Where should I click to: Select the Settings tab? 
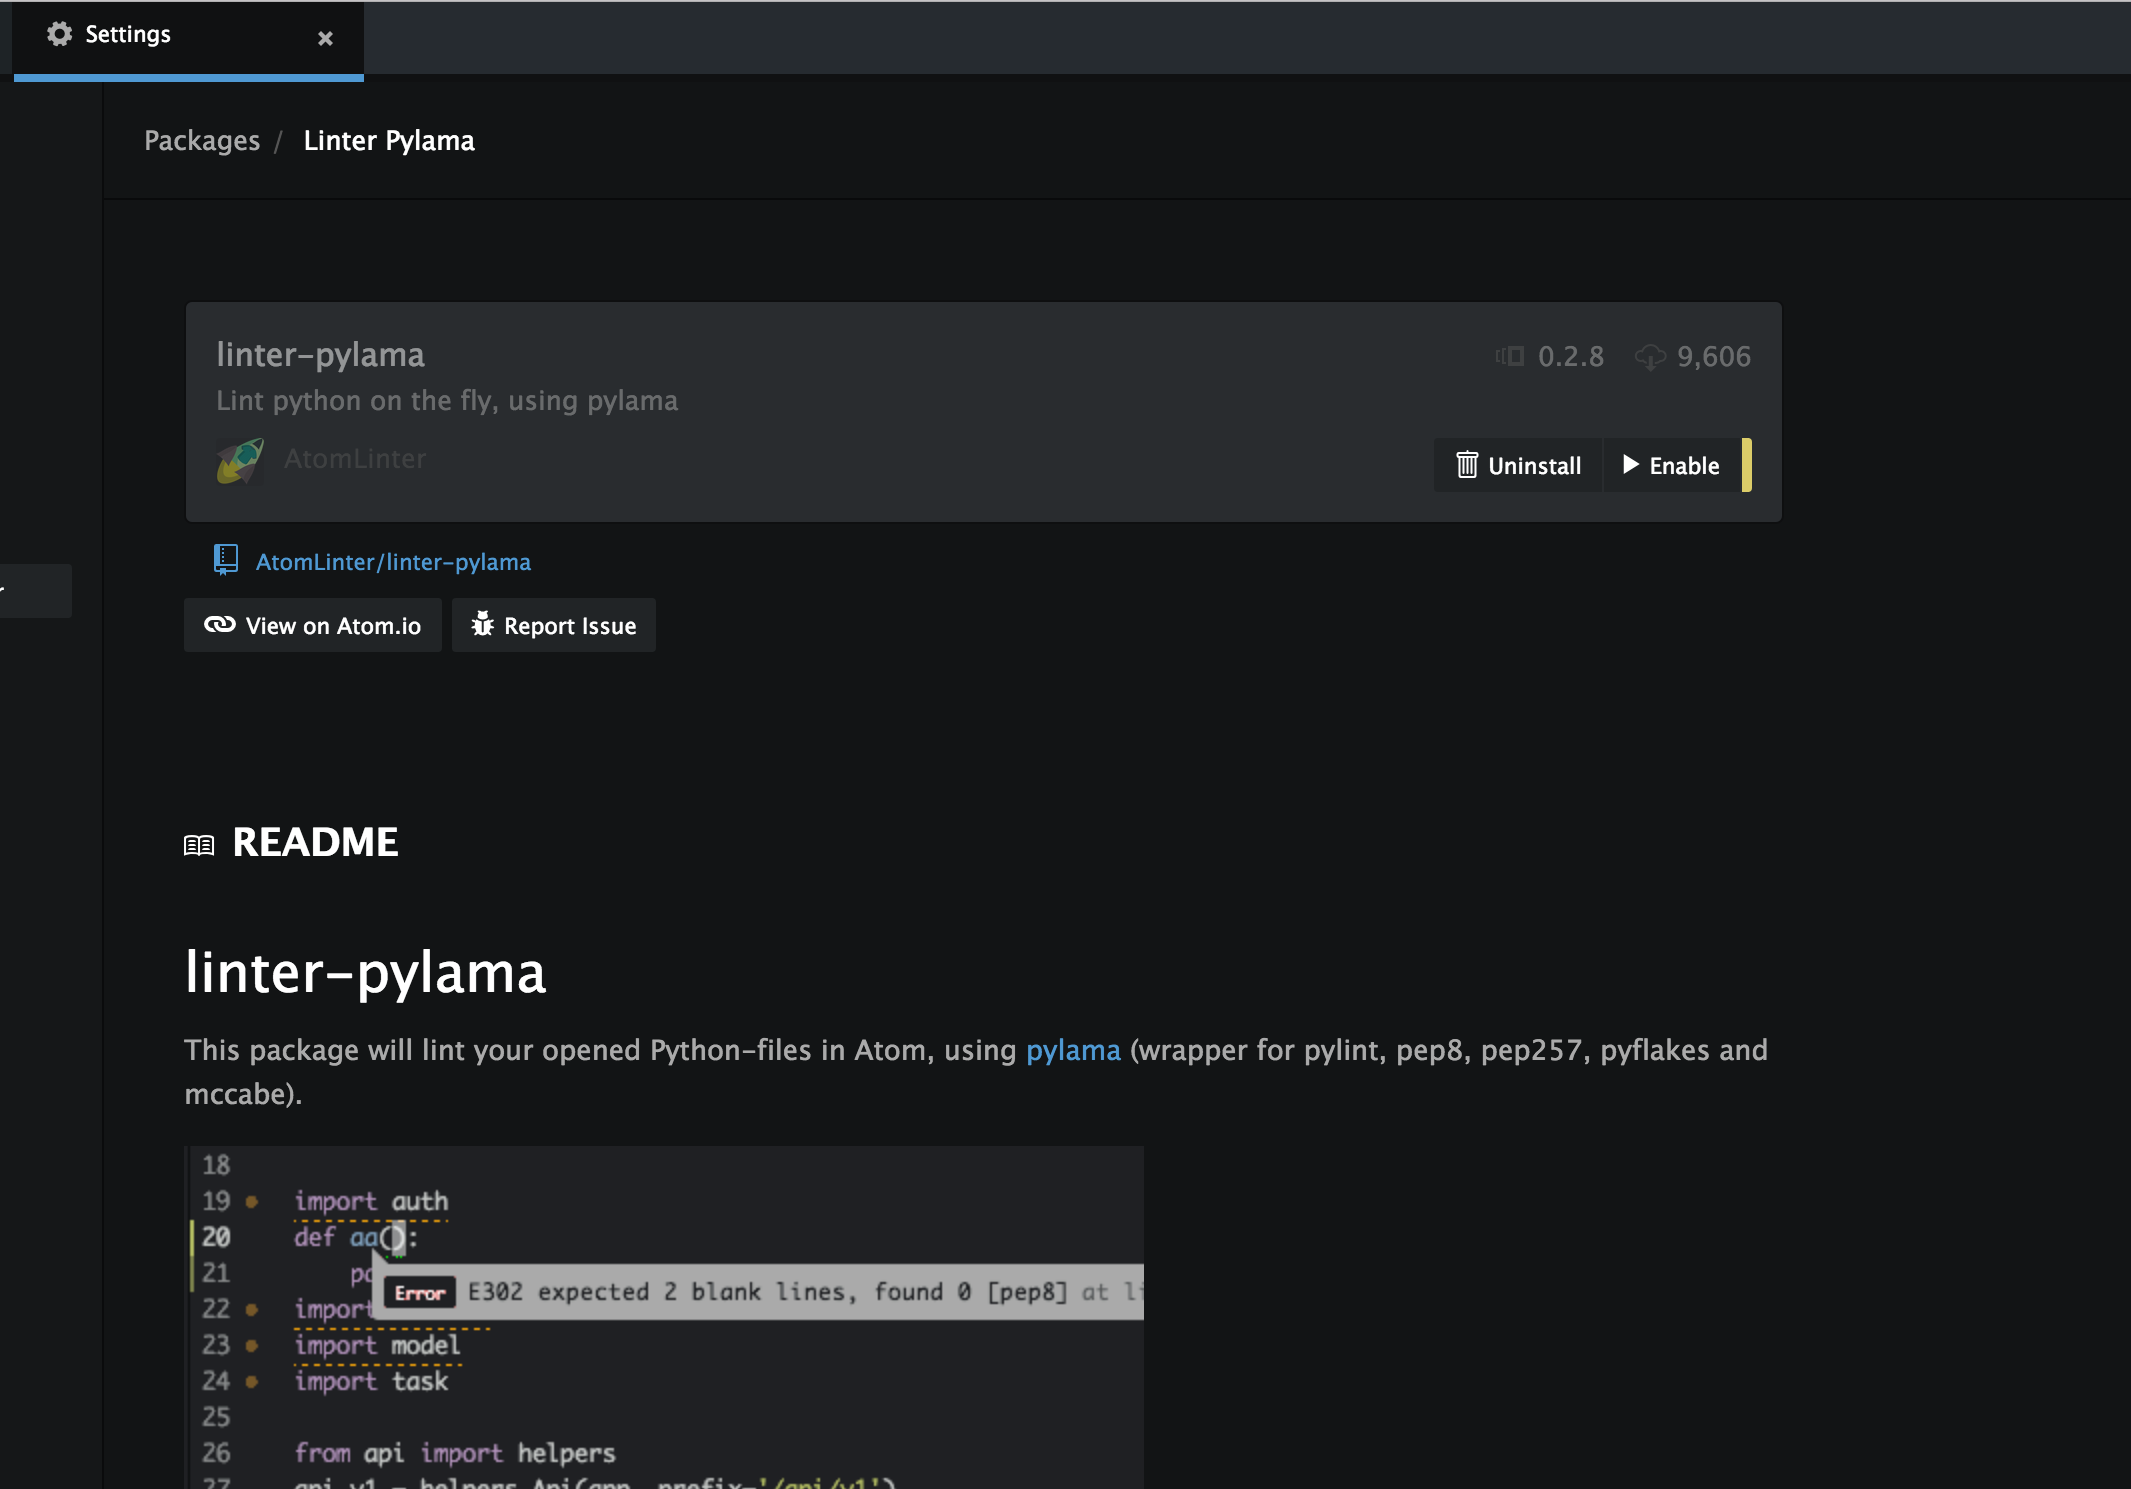click(188, 38)
